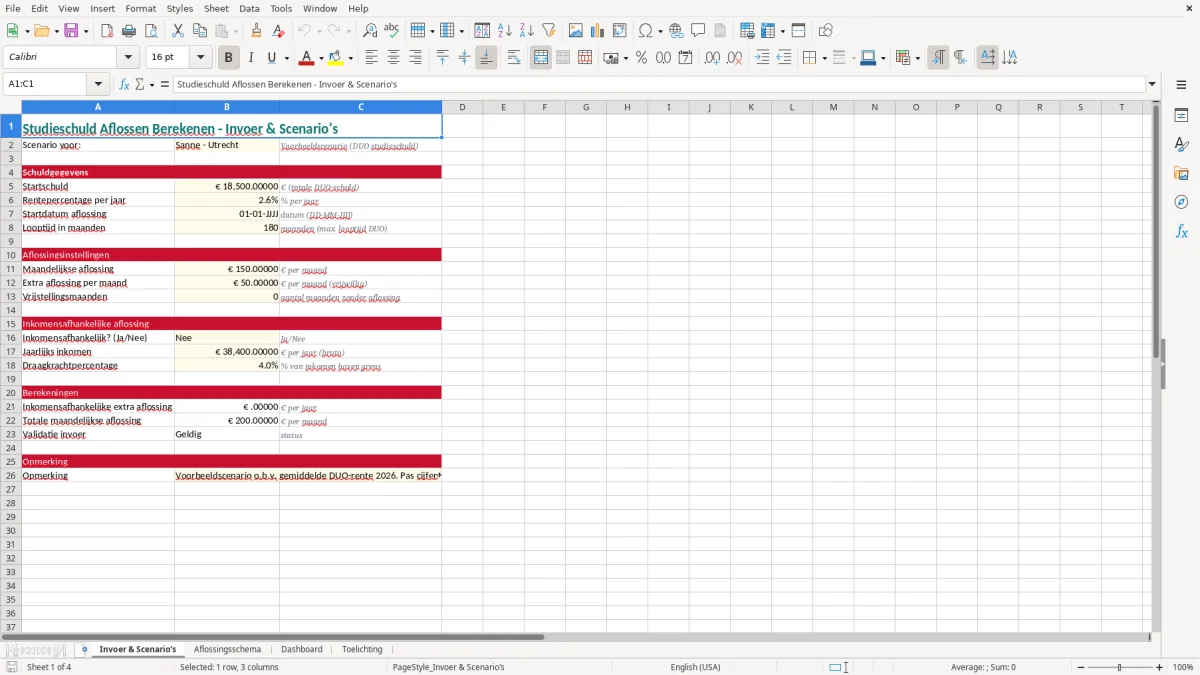1200x675 pixels.
Task: Click the Print icon
Action: click(x=129, y=31)
